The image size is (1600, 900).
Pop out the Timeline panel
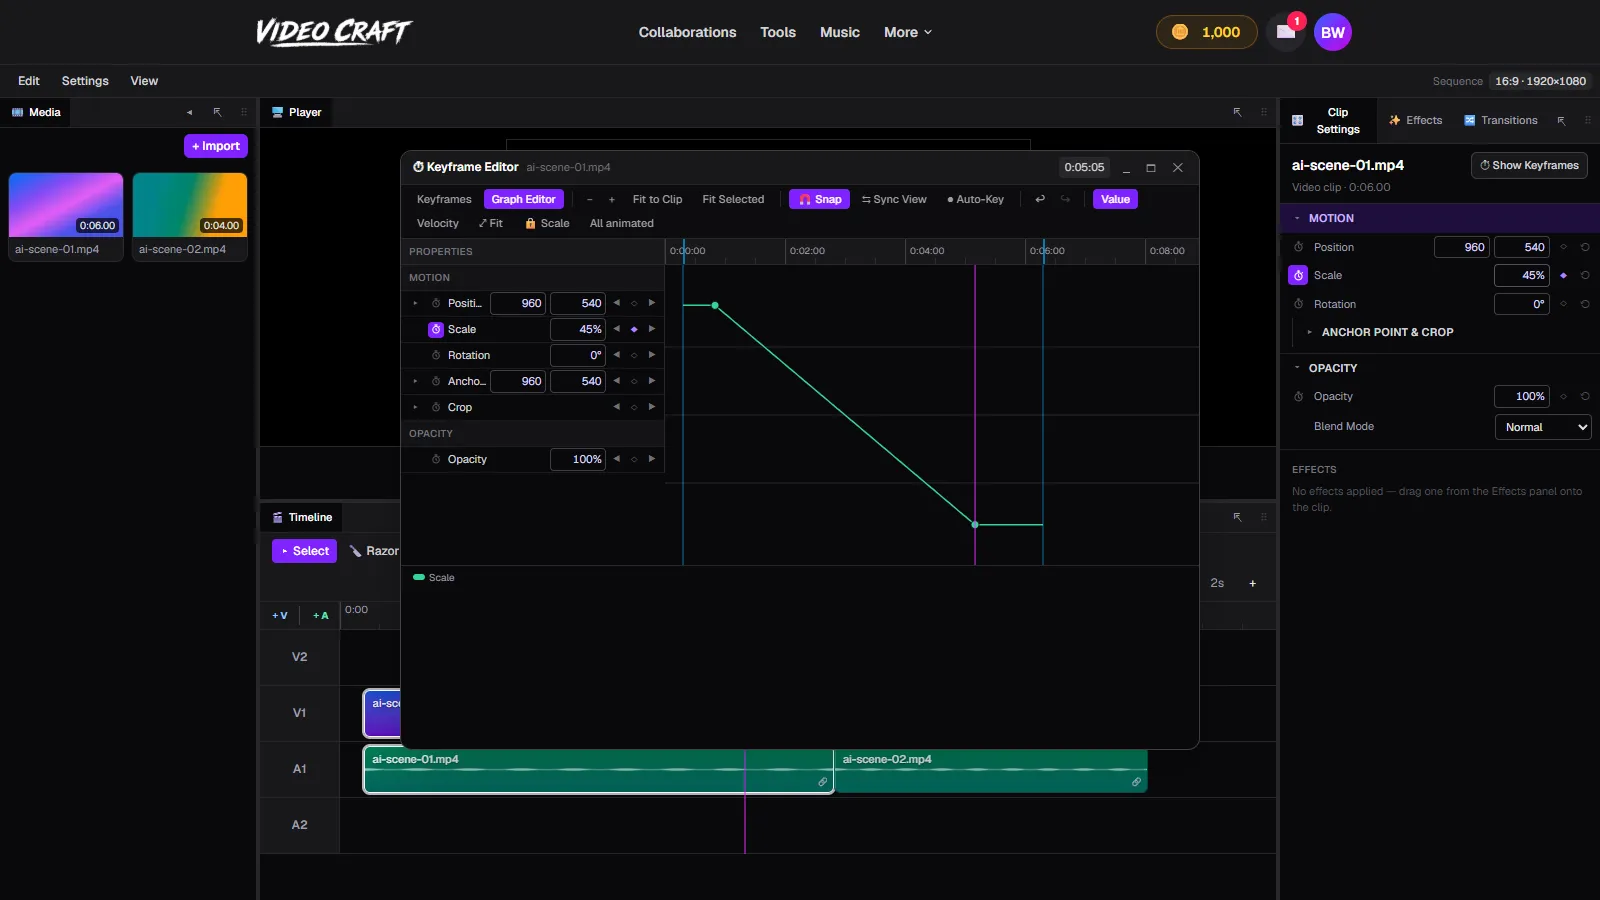(1237, 517)
